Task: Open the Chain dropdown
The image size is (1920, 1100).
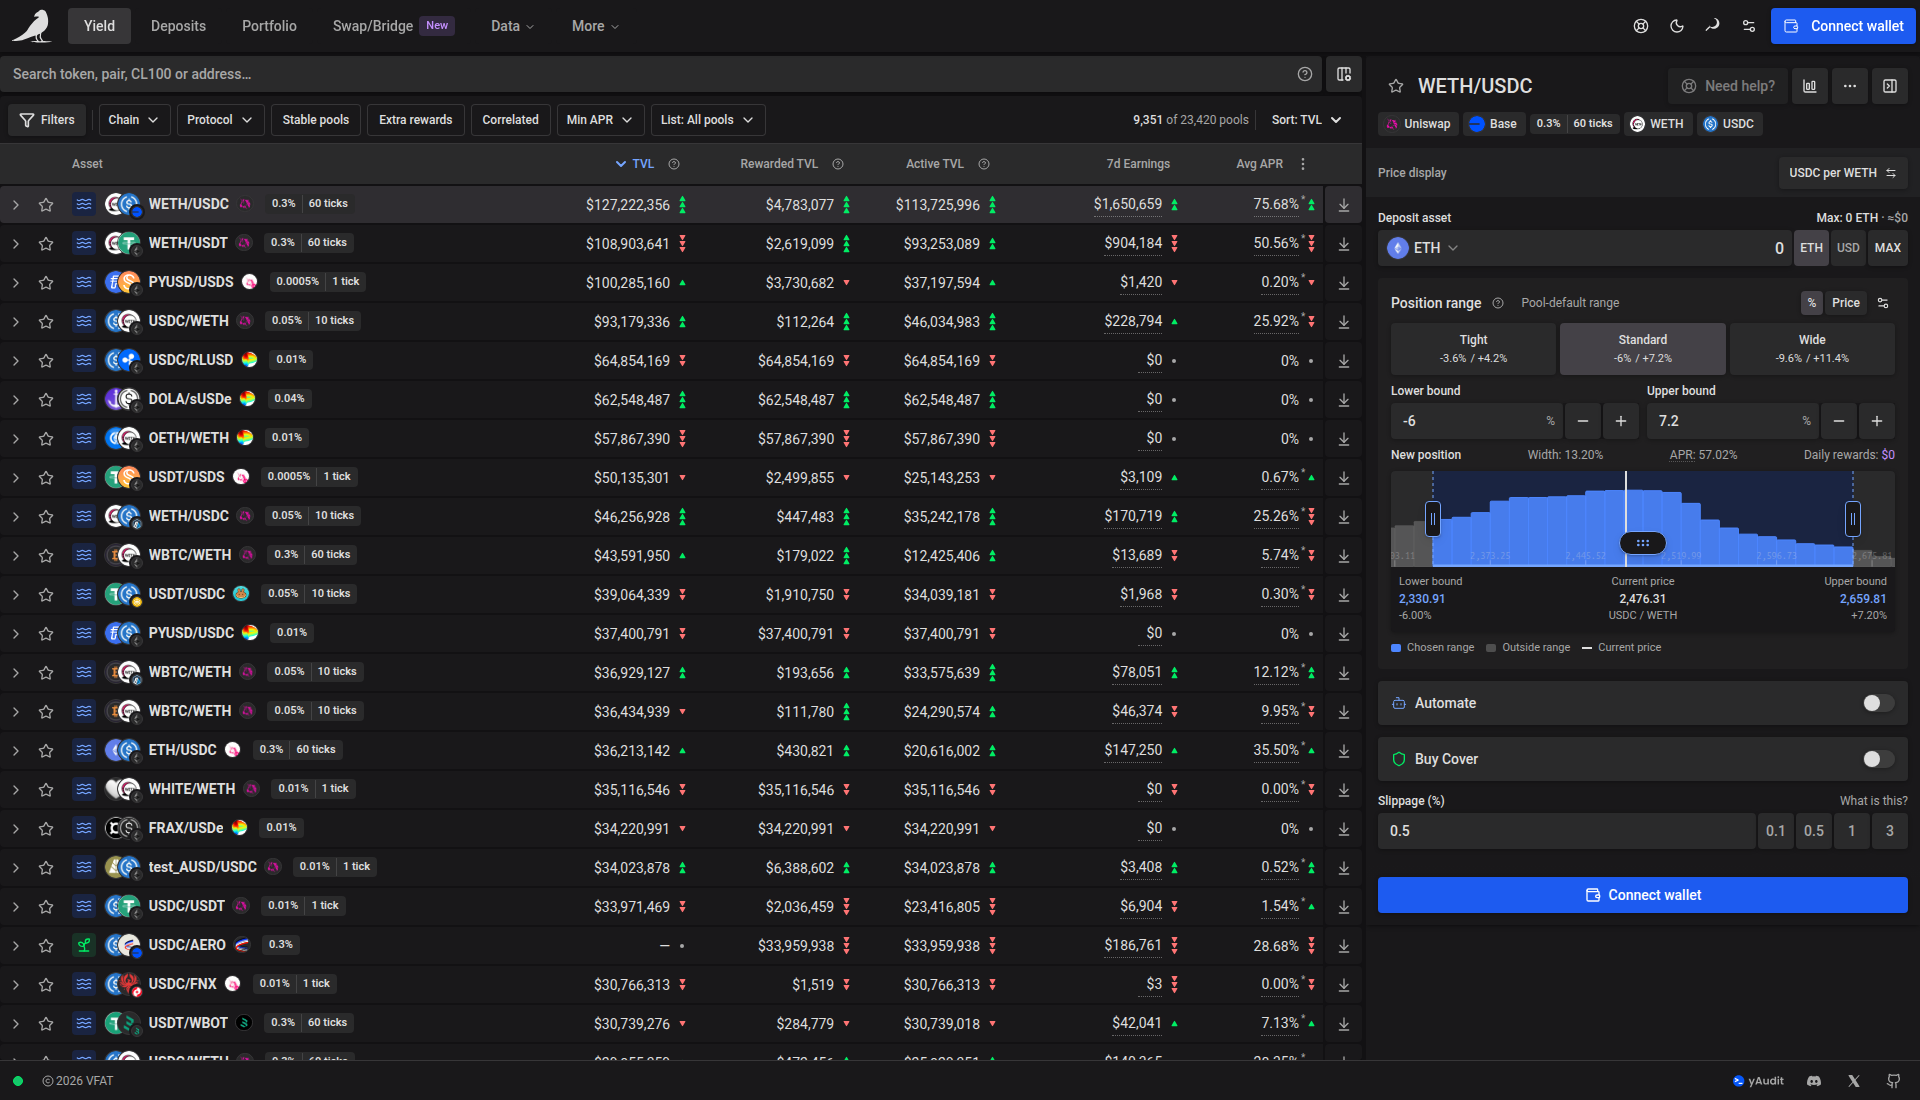Action: click(x=133, y=120)
